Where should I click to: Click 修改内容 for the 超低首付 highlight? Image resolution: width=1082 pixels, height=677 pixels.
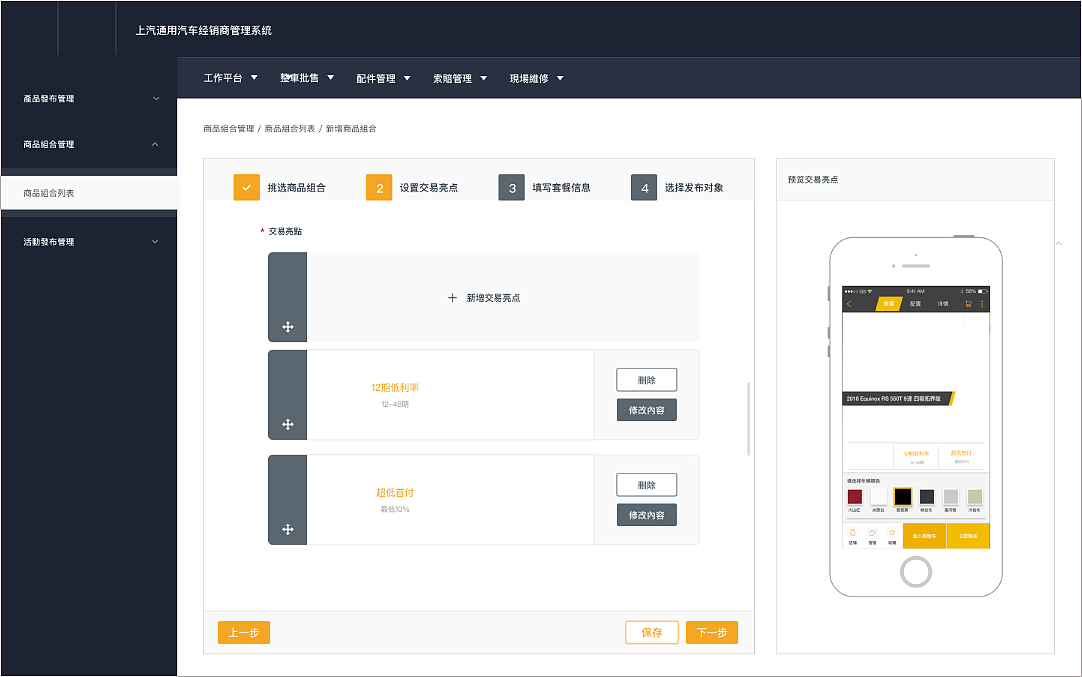pos(647,515)
